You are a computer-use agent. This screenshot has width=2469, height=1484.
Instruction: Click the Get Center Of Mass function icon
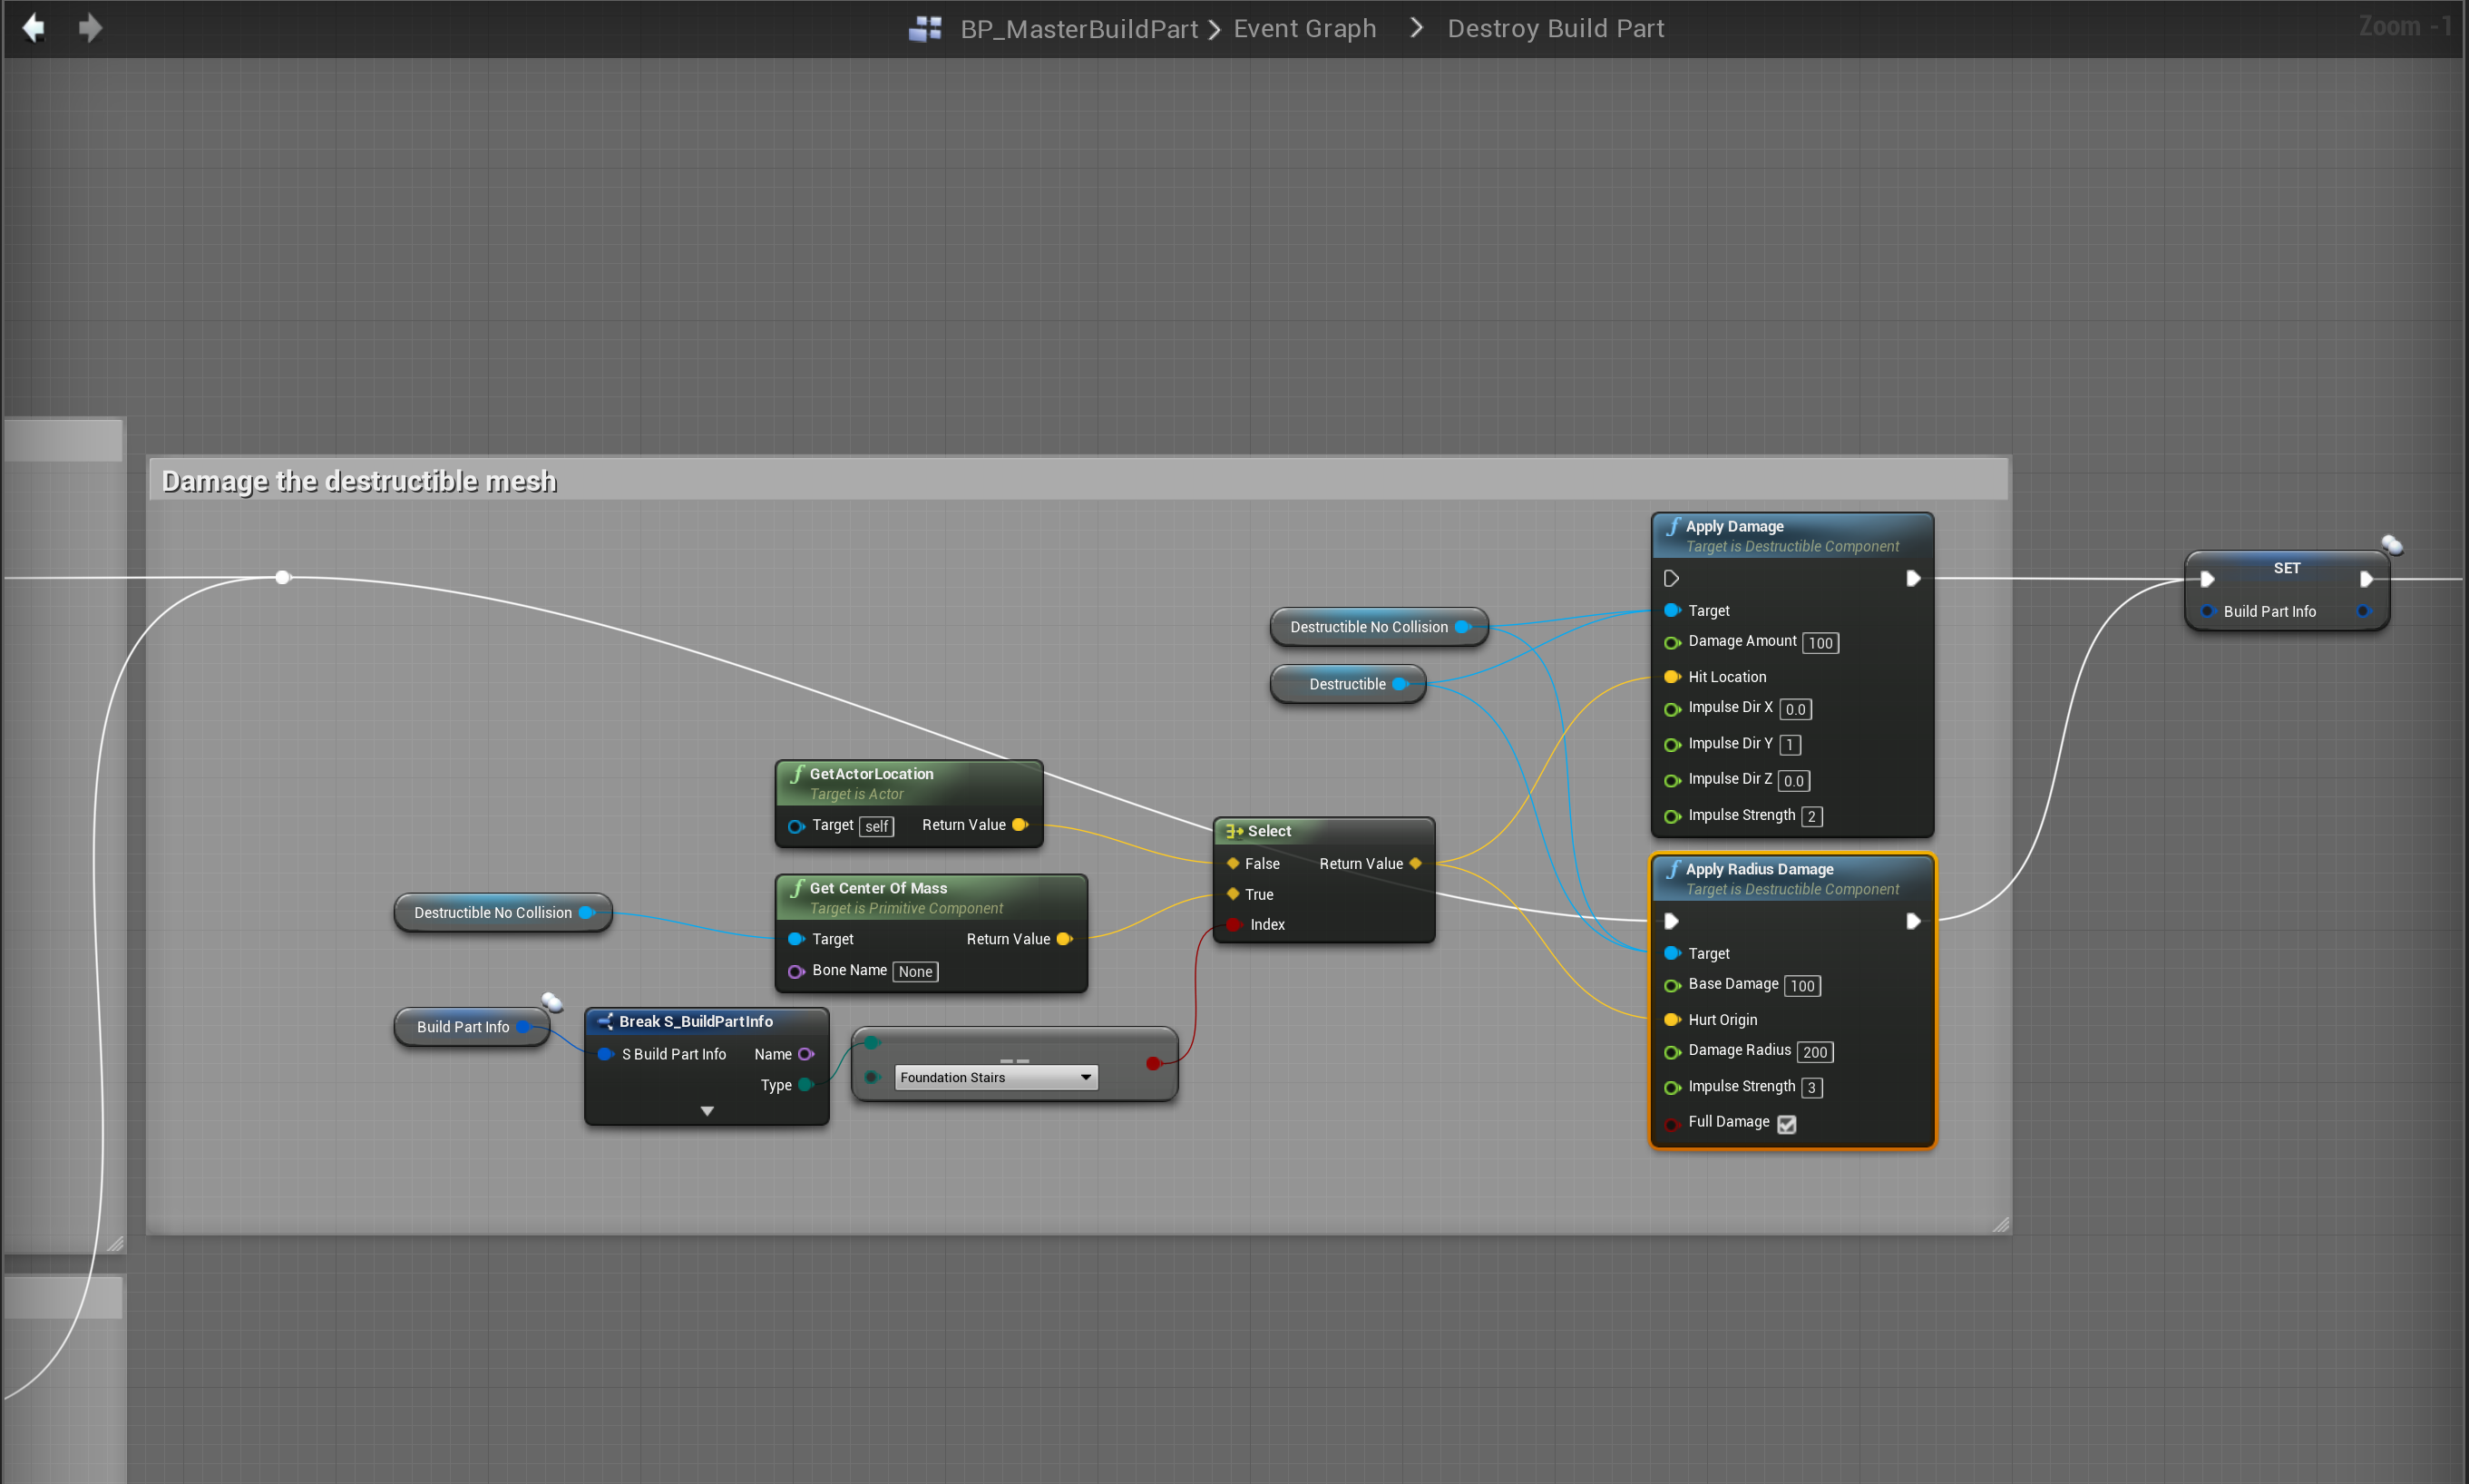(x=797, y=888)
